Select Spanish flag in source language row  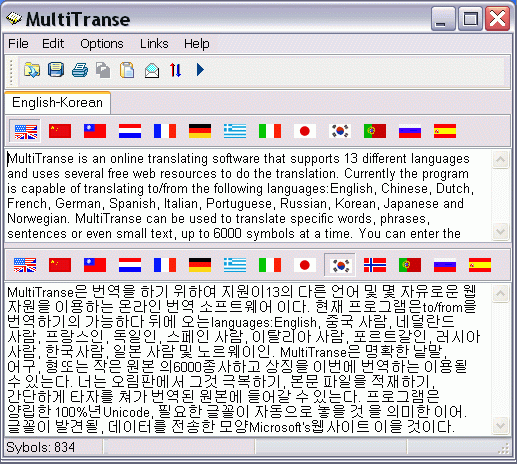[x=445, y=131]
